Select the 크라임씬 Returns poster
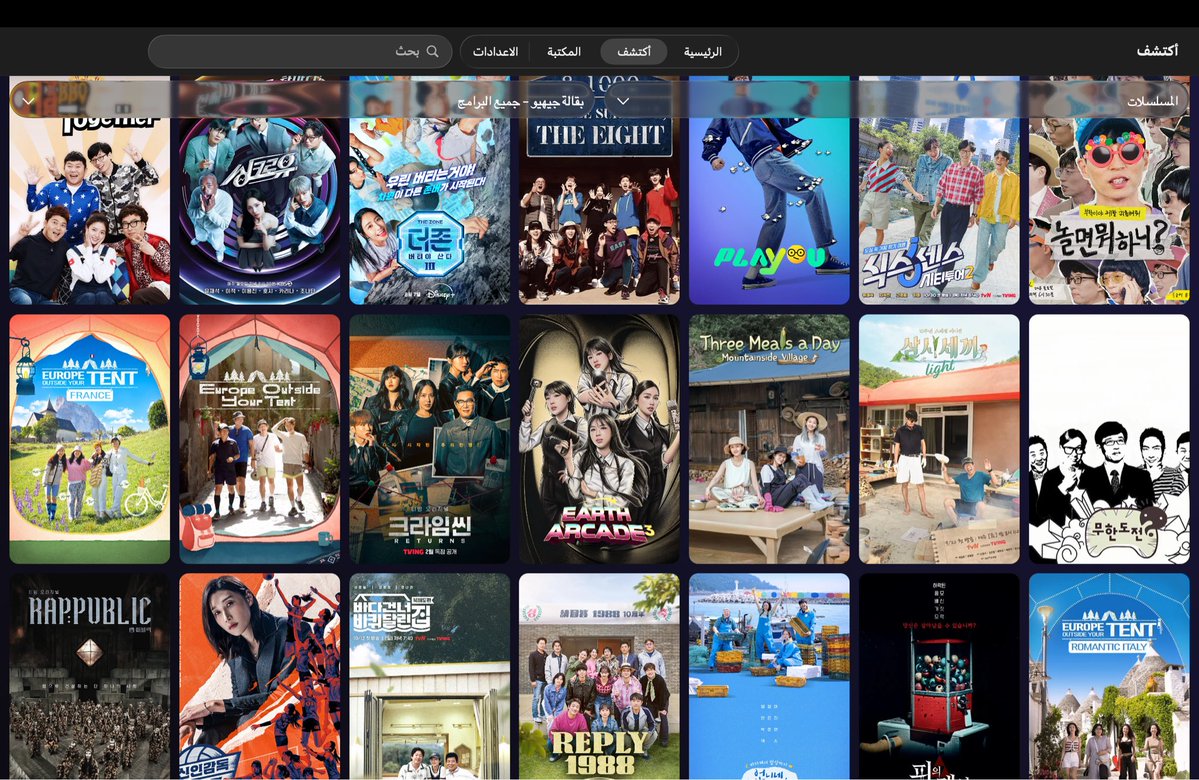The image size is (1199, 780). coord(430,439)
